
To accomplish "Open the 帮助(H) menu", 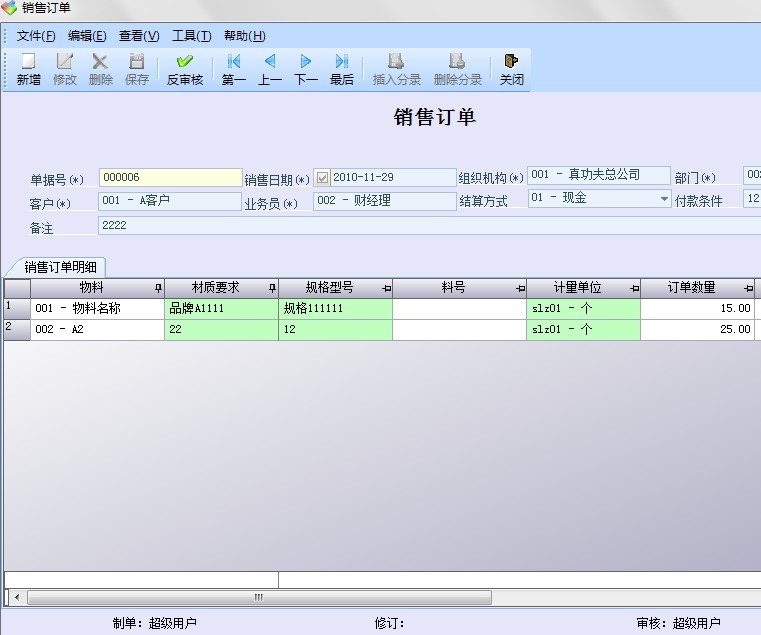I will 244,36.
